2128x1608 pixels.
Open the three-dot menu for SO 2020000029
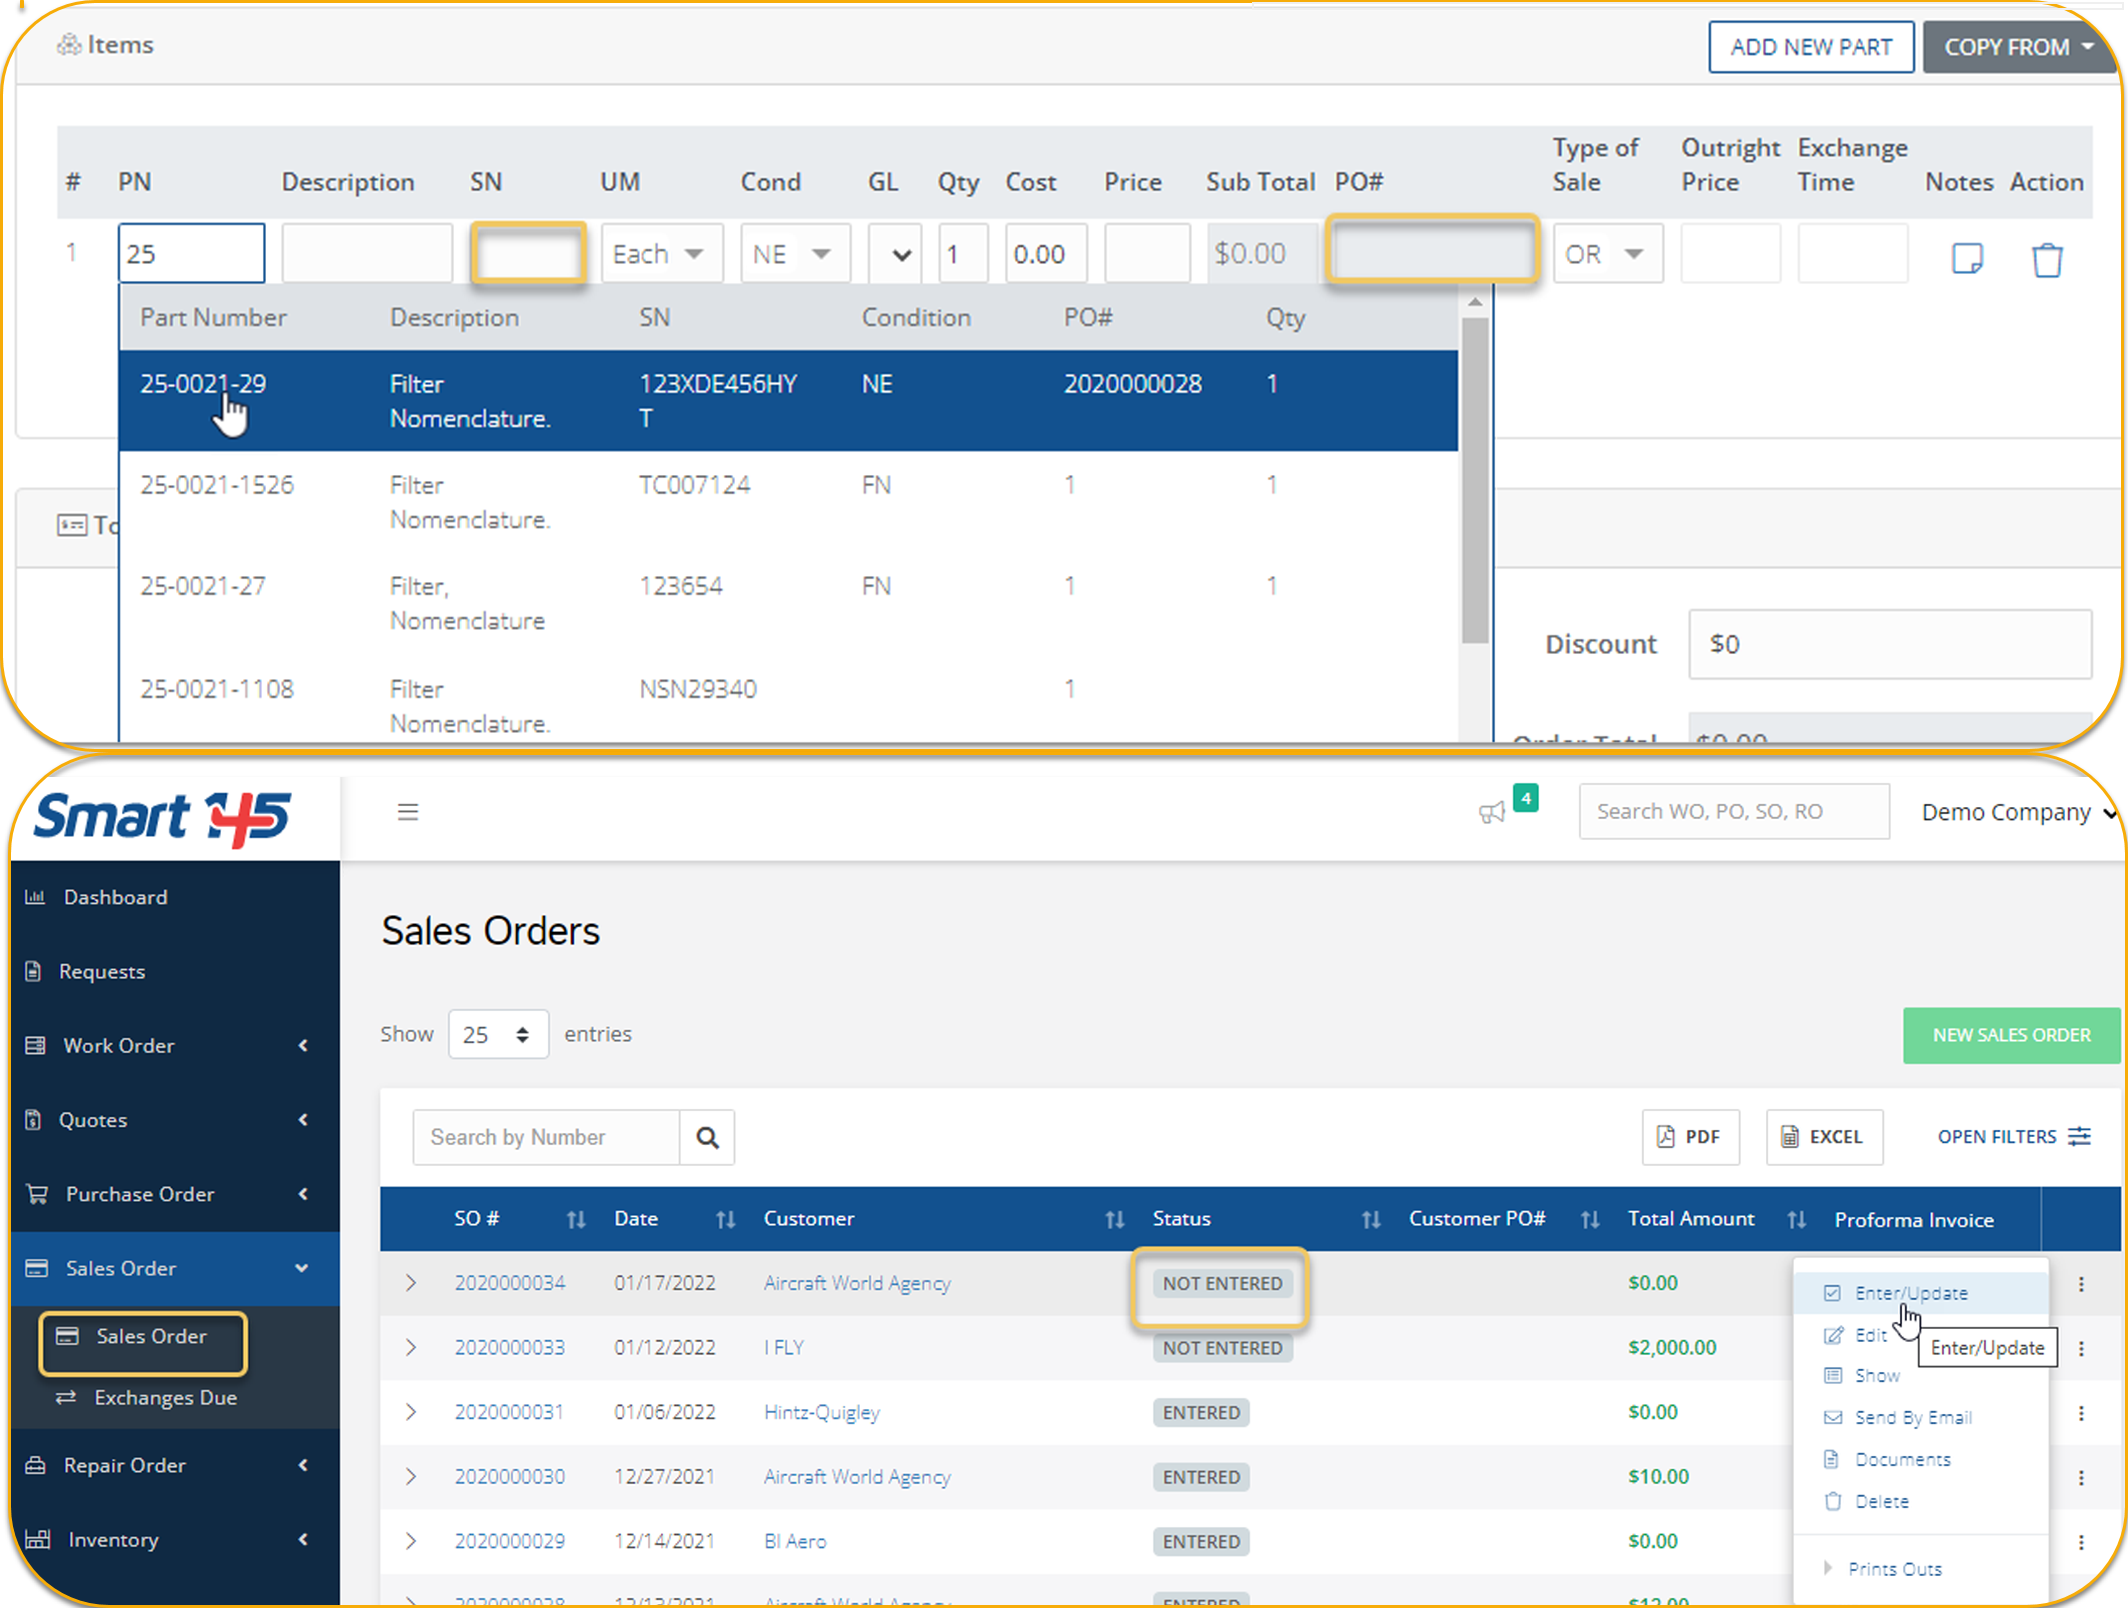[2081, 1542]
